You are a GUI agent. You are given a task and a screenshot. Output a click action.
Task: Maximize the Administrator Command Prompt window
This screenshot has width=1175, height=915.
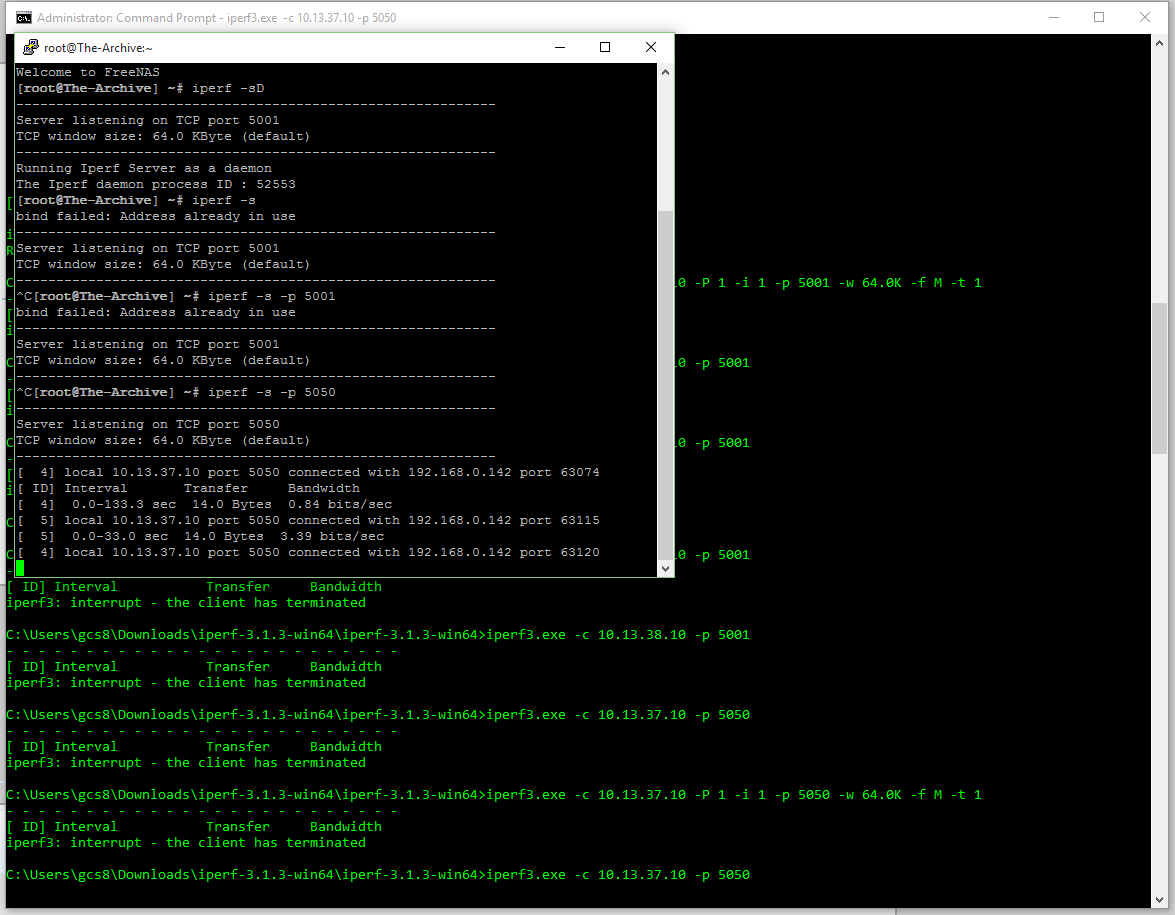(1099, 17)
